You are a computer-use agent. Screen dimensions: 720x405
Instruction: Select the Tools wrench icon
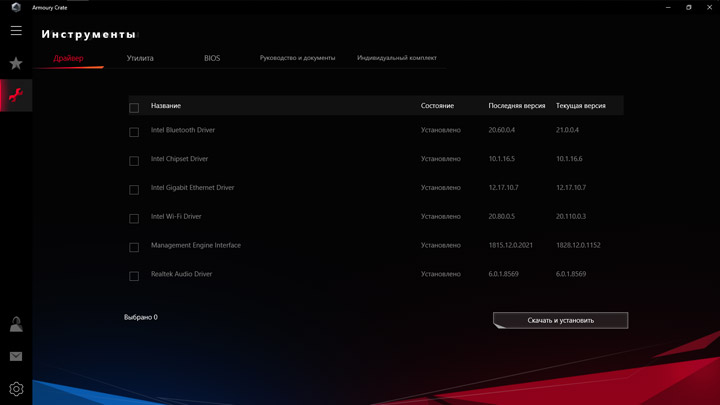pyautogui.click(x=16, y=95)
